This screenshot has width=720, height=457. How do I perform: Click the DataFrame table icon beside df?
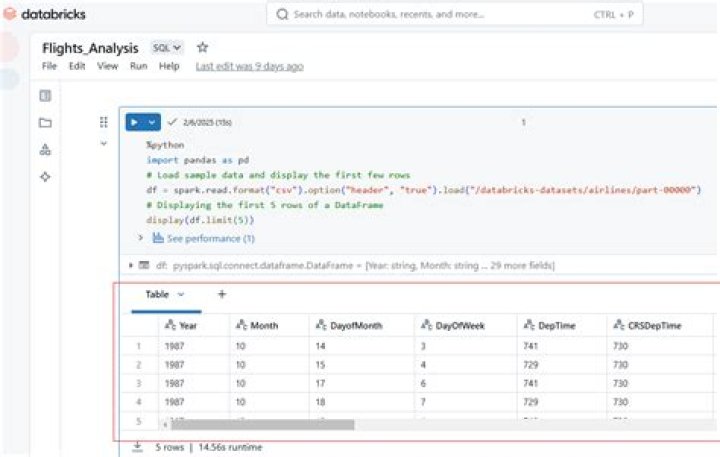tap(144, 265)
